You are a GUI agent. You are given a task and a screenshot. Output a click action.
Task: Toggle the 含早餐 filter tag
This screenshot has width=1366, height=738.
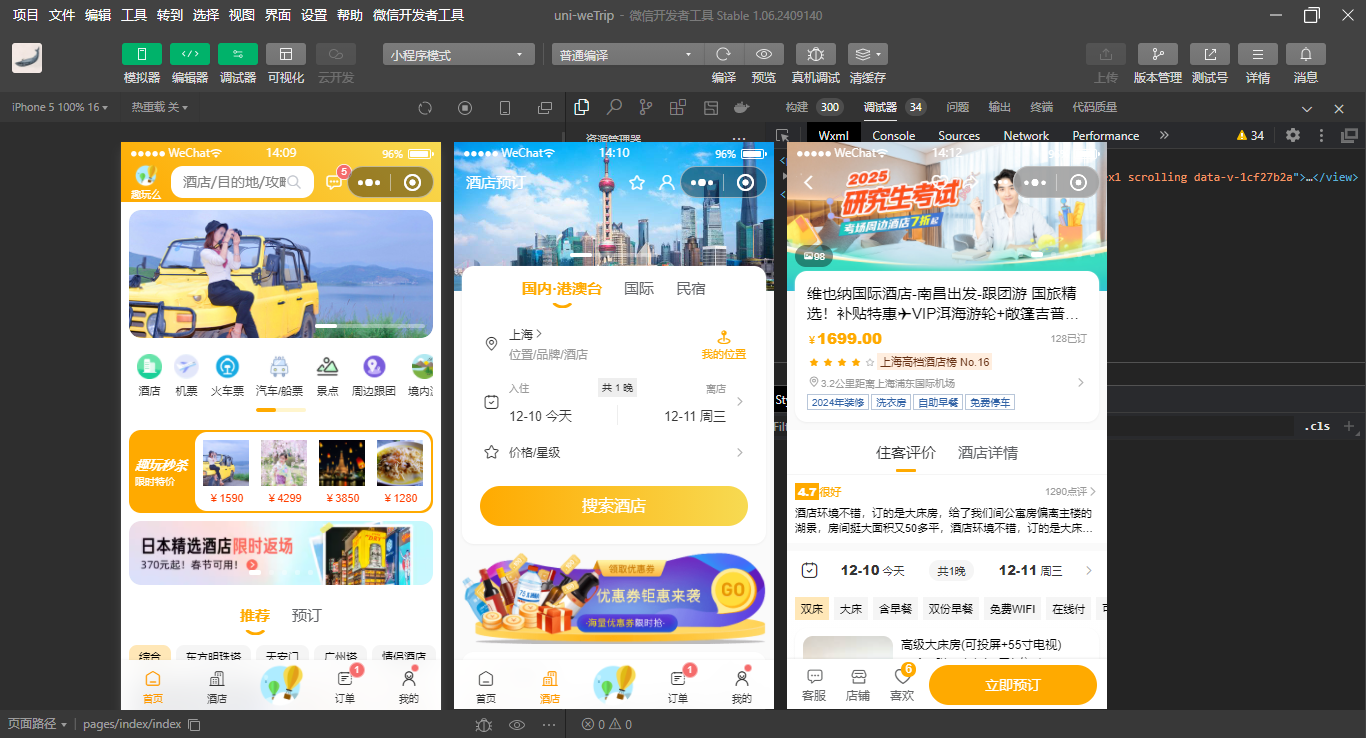(x=896, y=609)
